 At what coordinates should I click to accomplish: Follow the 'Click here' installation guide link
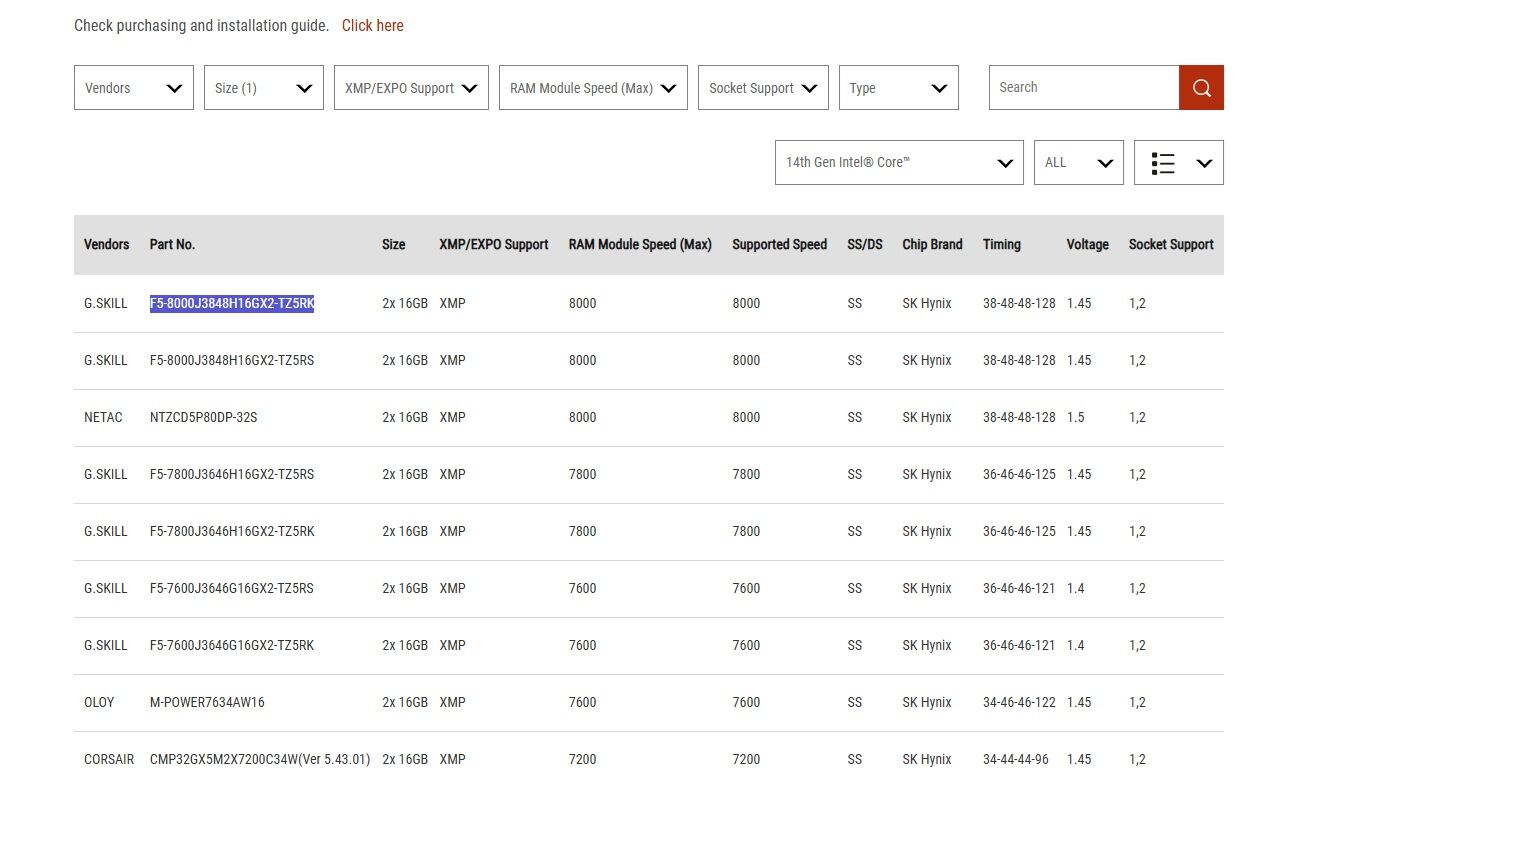(373, 26)
